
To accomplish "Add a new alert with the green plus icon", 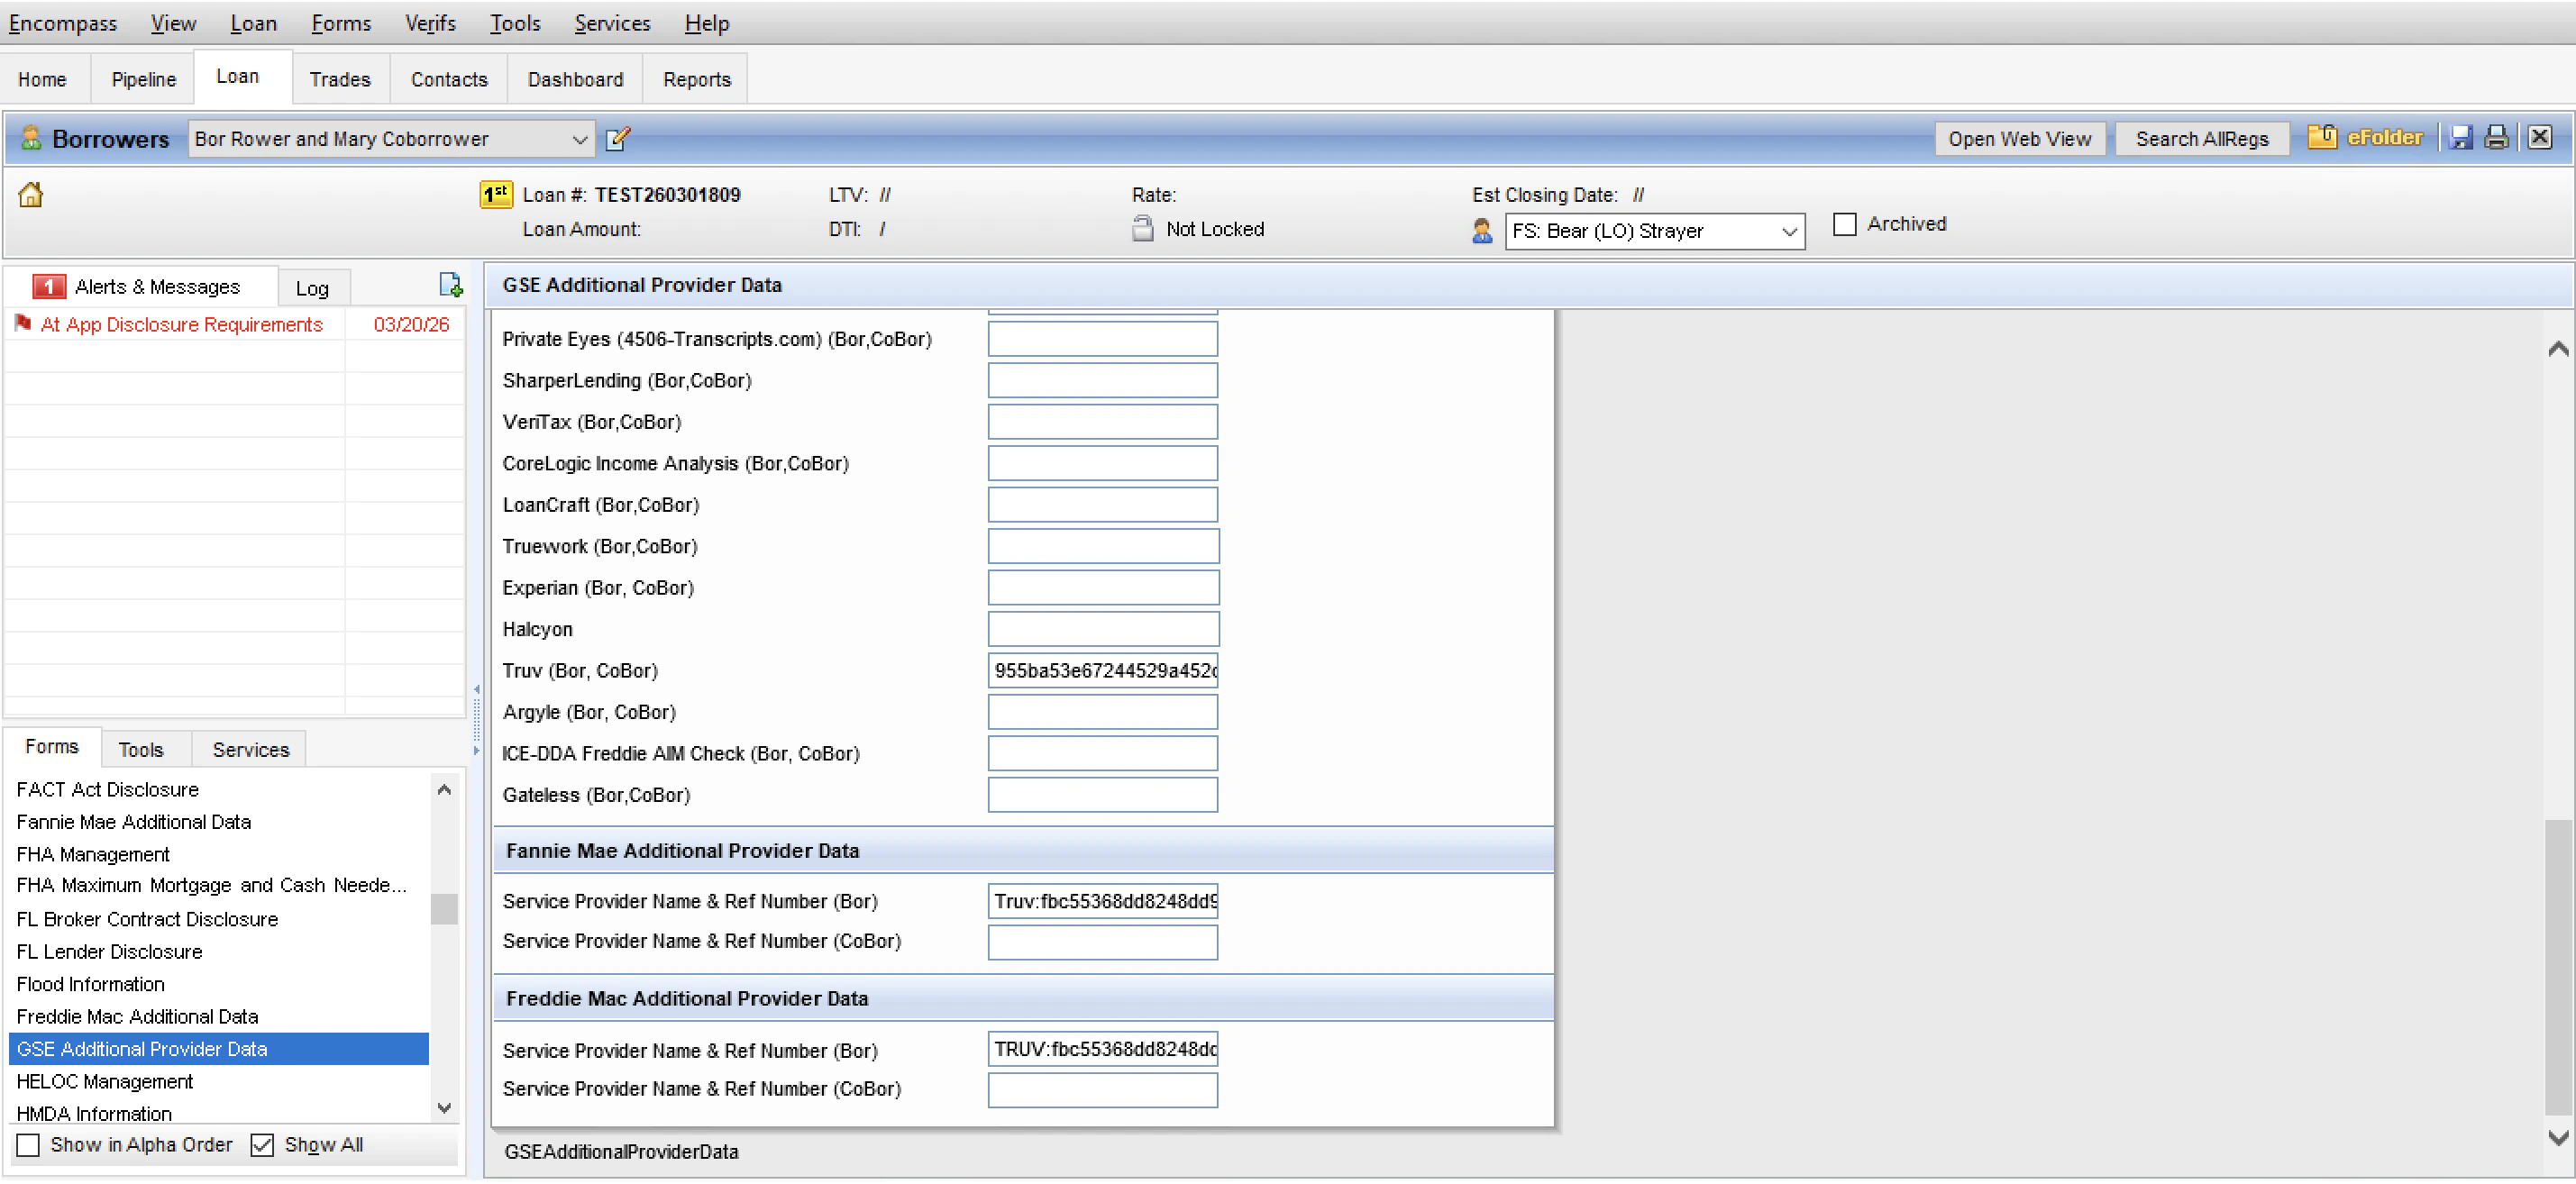I will [451, 286].
